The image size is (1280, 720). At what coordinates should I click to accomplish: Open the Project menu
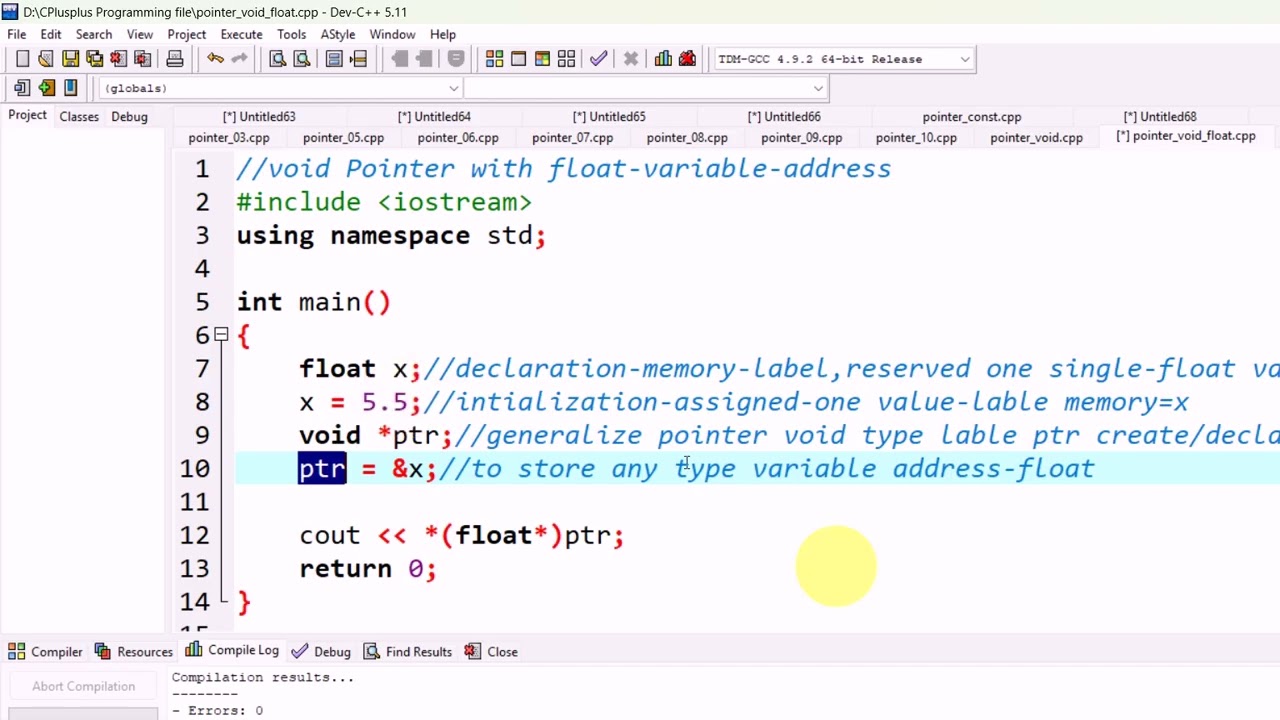[x=187, y=34]
